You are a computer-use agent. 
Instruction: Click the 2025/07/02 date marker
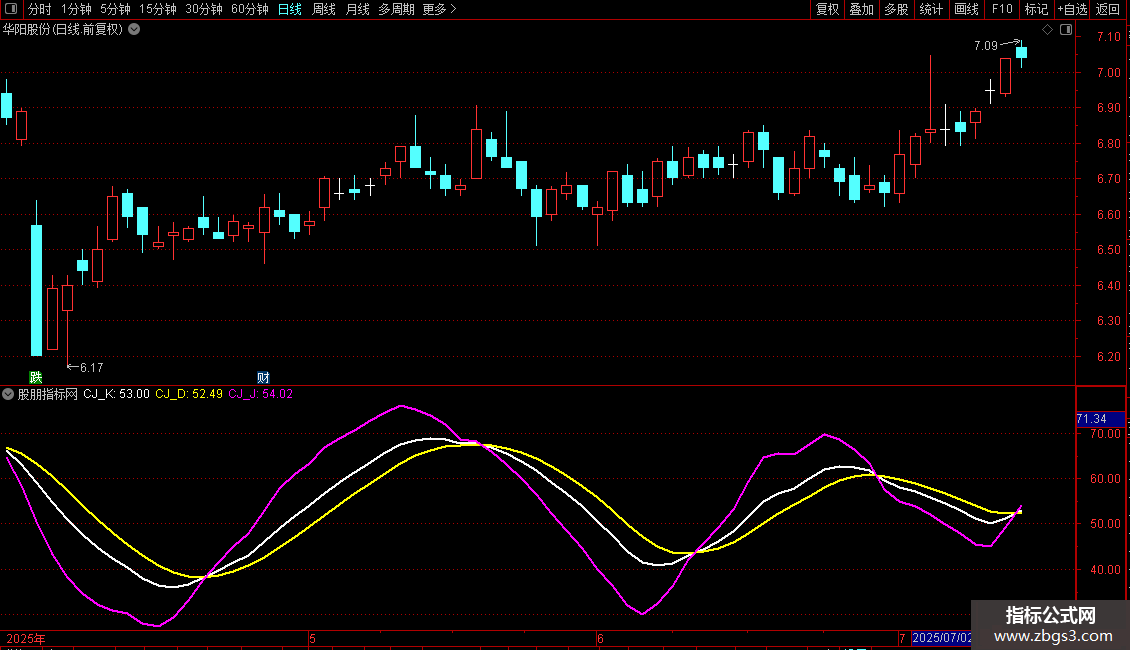(942, 638)
